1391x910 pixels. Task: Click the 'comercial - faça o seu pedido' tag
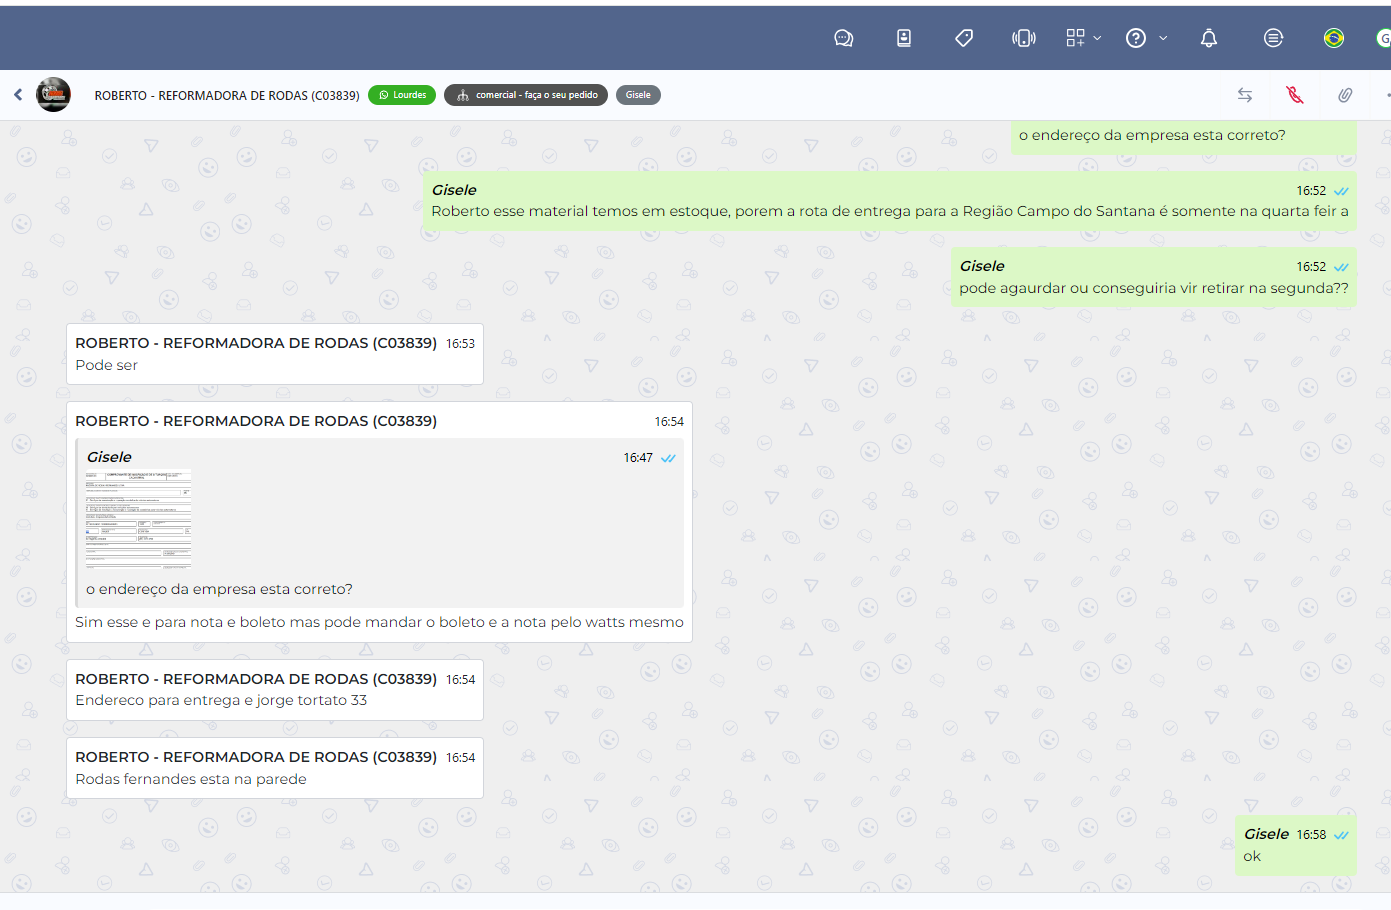[x=526, y=95]
